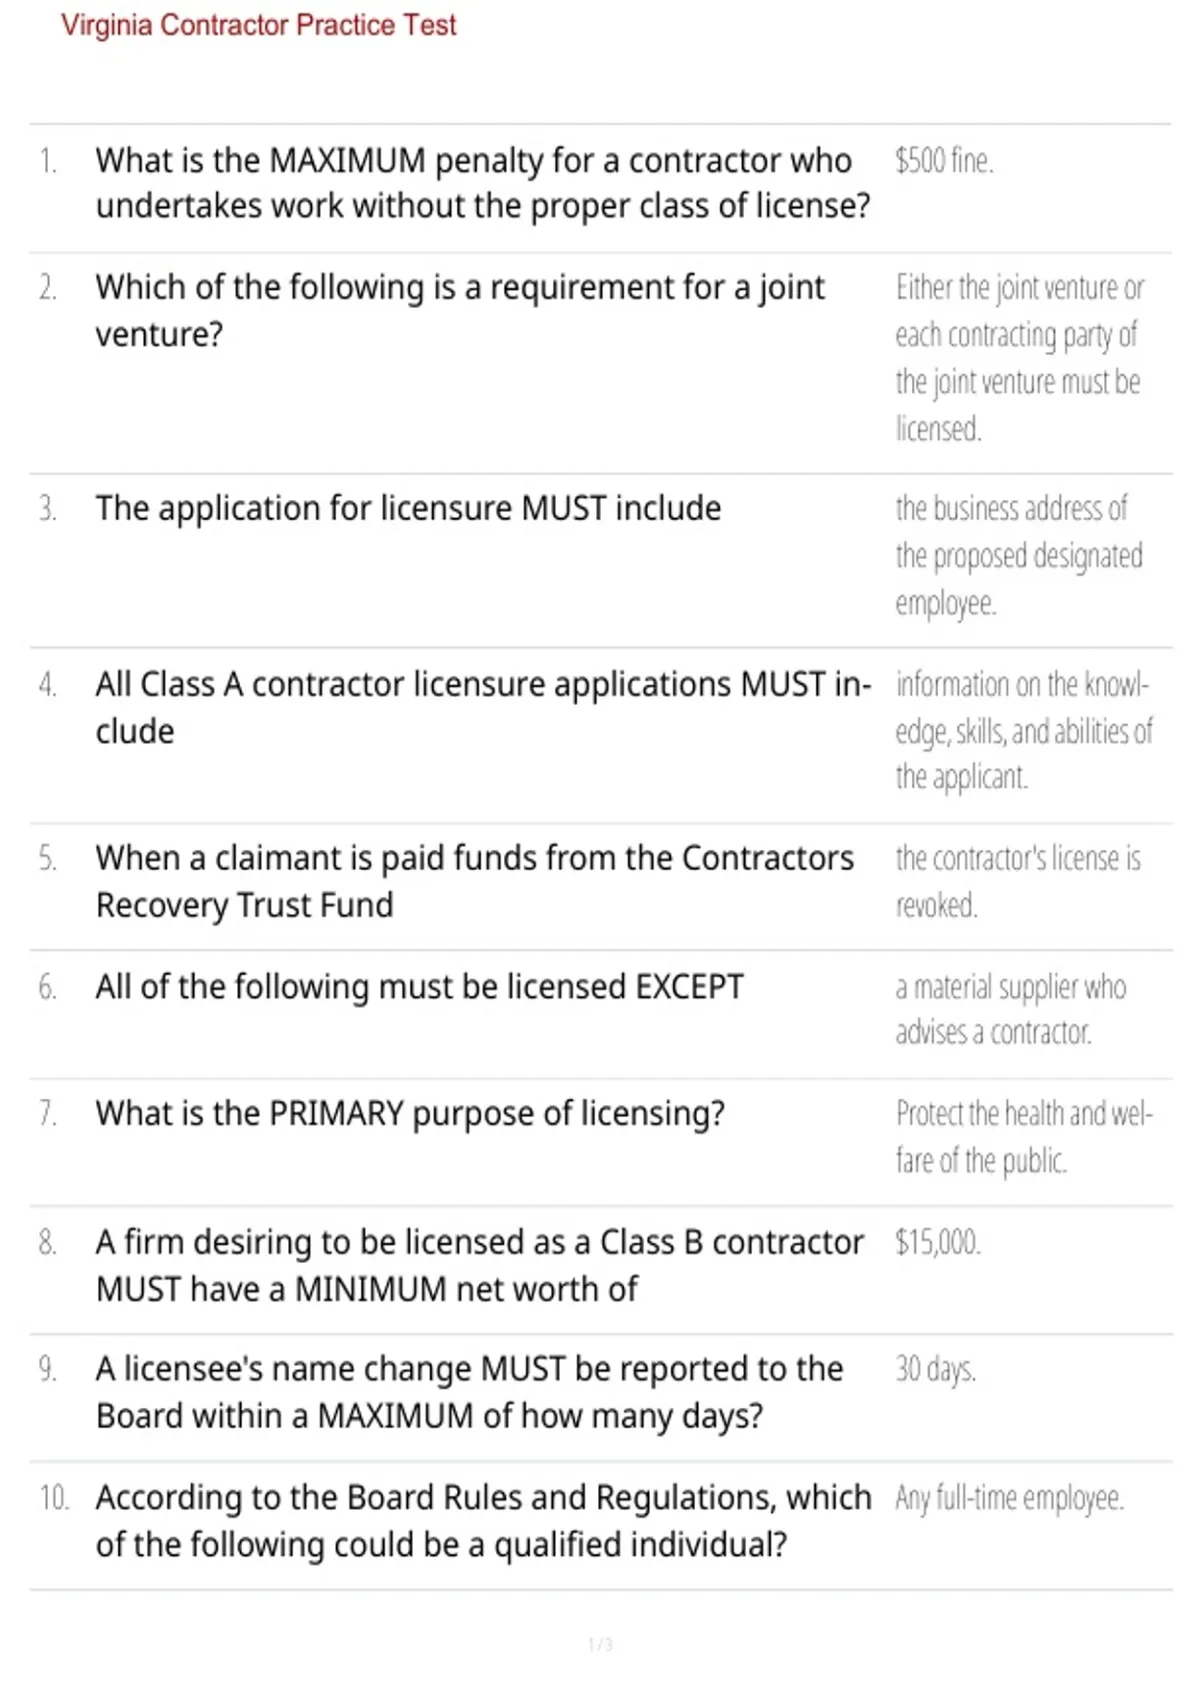Click the 'material supplier who advises a contractor' answer
The image size is (1200, 1700).
[1011, 1009]
